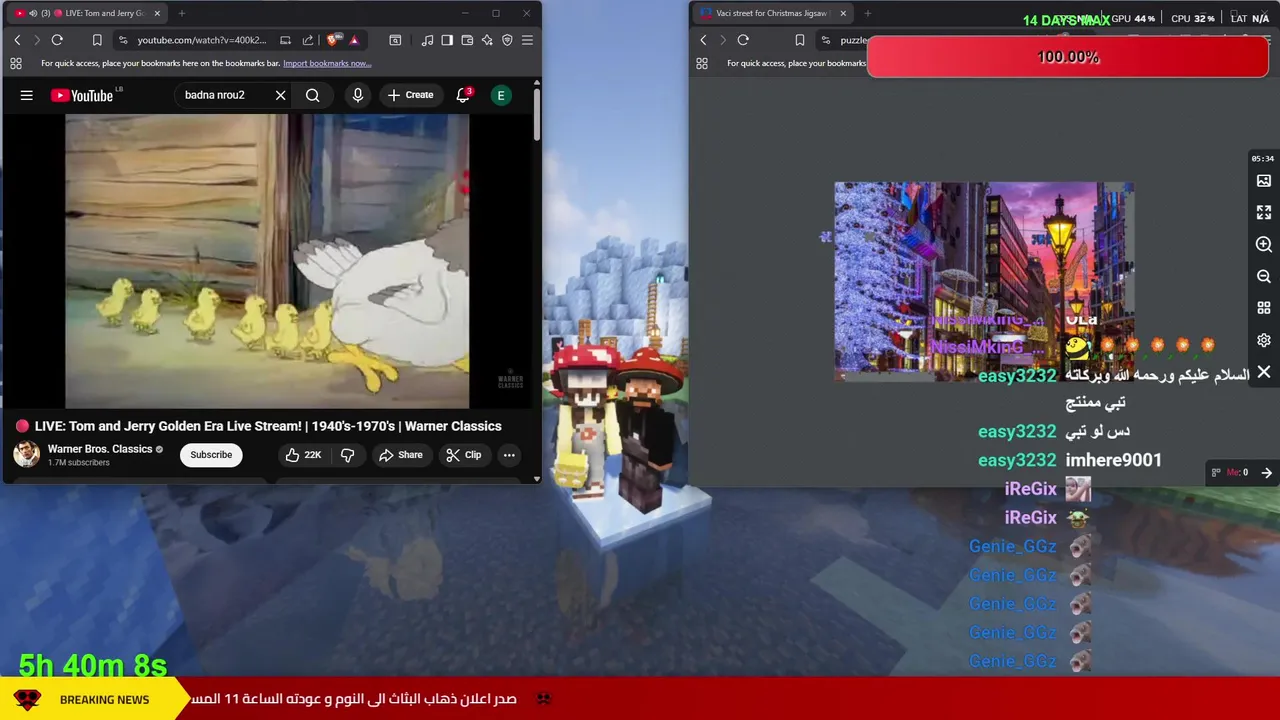
Task: Open Brave VPN shield icon
Action: [507, 40]
